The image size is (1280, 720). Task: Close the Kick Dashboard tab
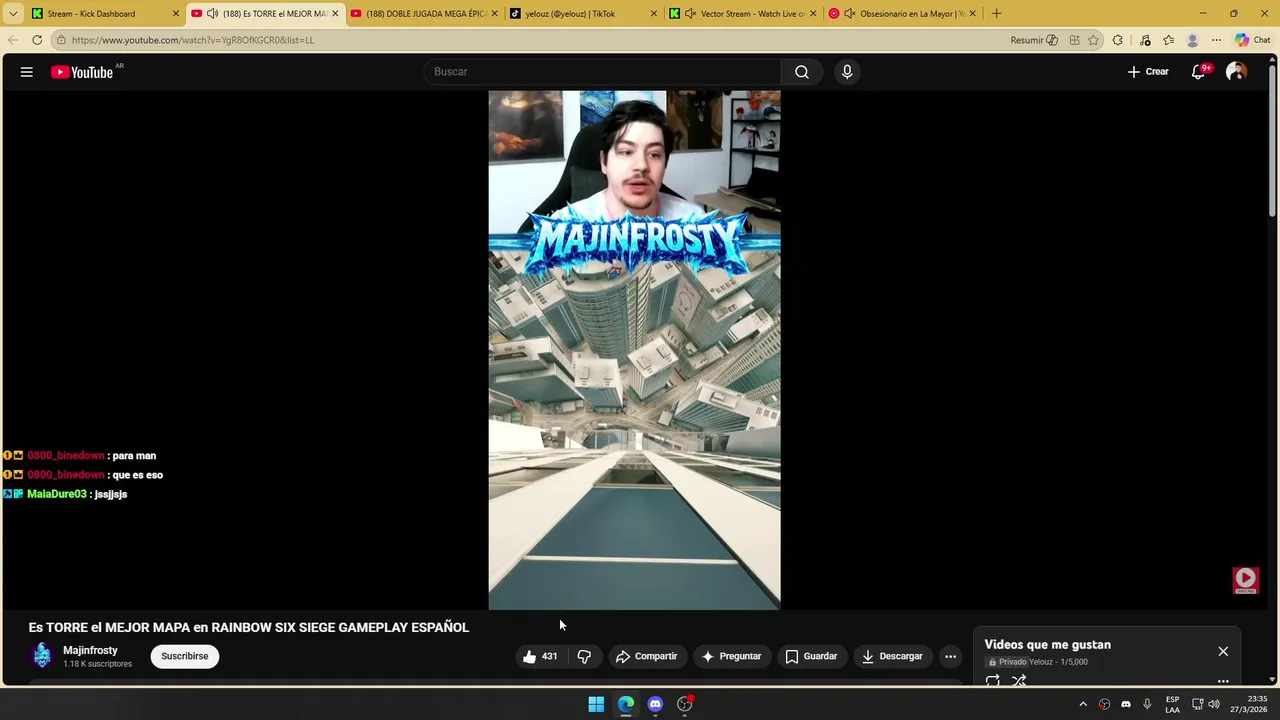click(x=176, y=14)
